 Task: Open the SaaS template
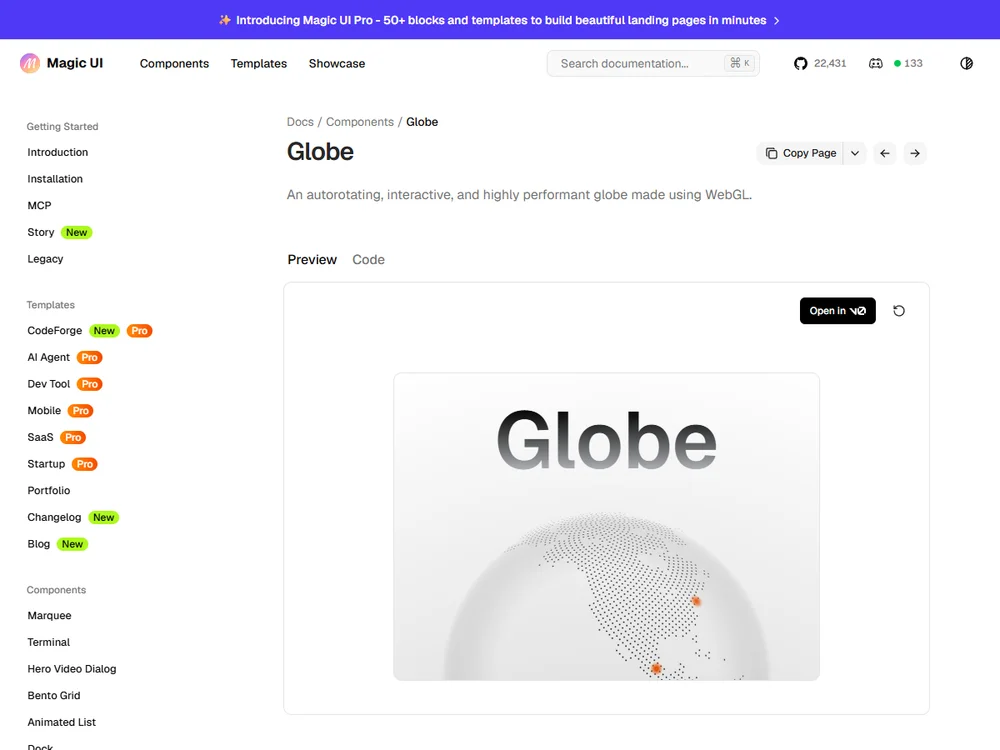coord(40,438)
